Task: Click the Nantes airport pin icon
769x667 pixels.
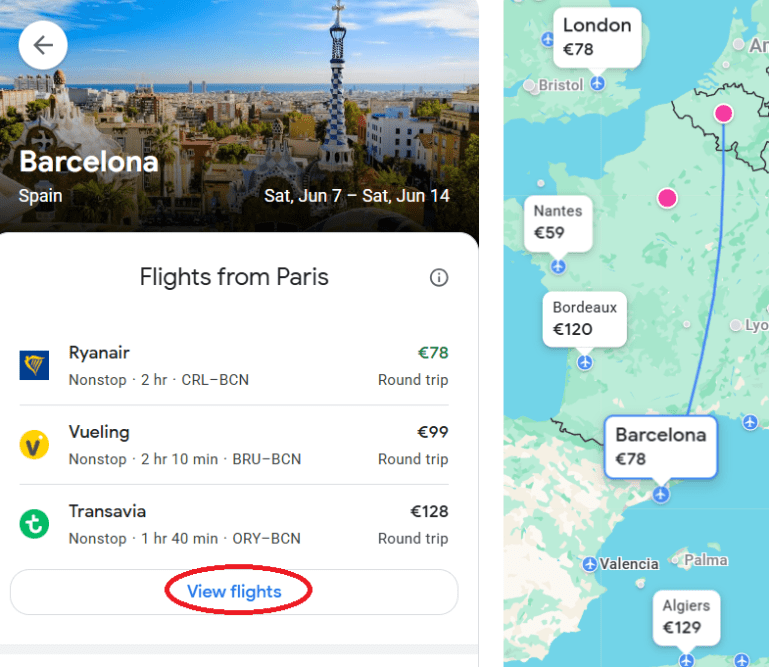Action: coord(558,266)
